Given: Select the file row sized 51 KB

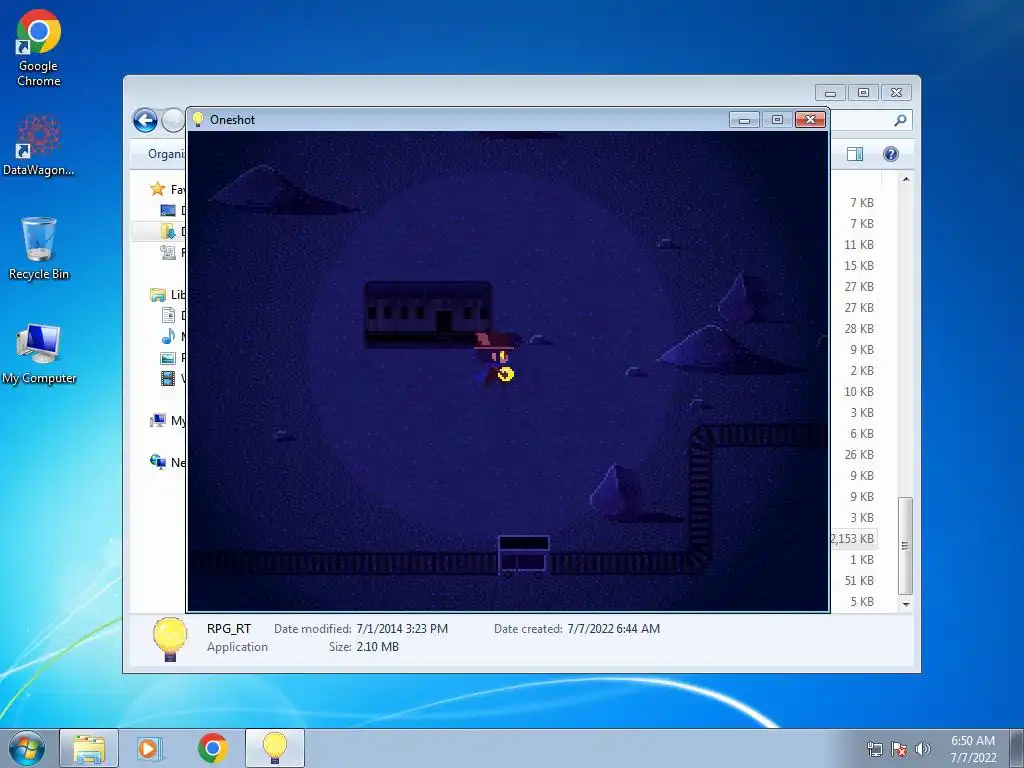Looking at the screenshot, I should (858, 581).
